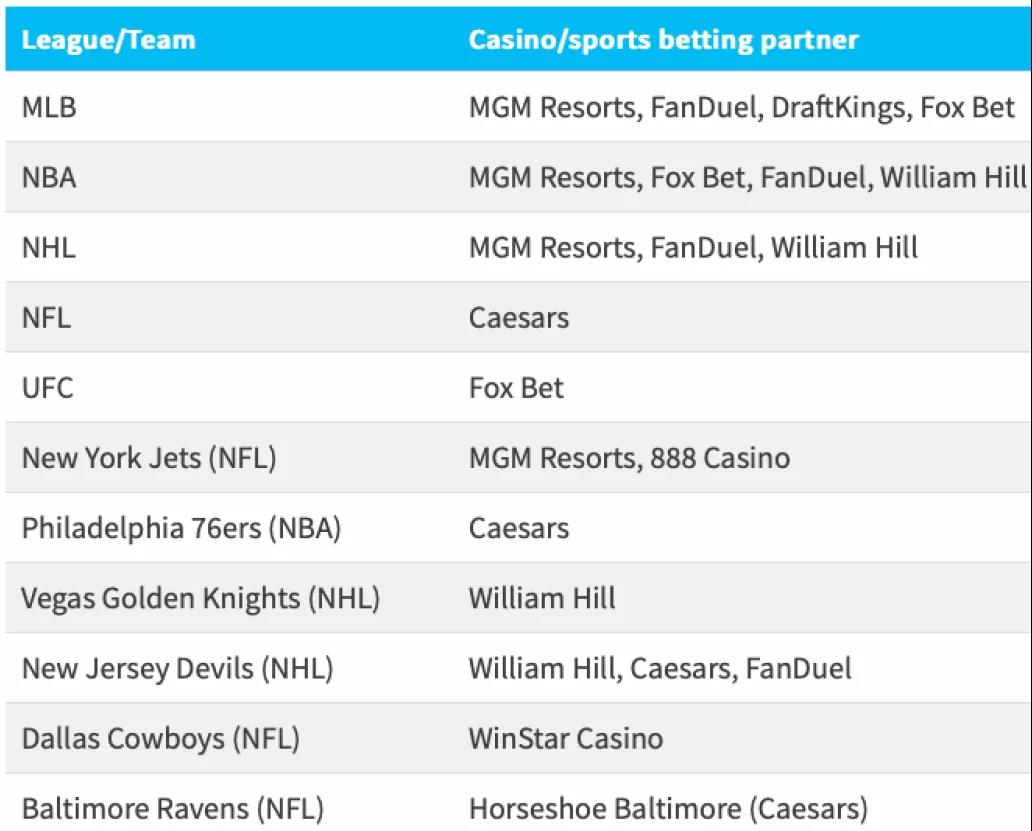The width and height of the screenshot is (1032, 831).
Task: Select William Hill, Caesars, FanDuel cell
Action: coord(660,668)
